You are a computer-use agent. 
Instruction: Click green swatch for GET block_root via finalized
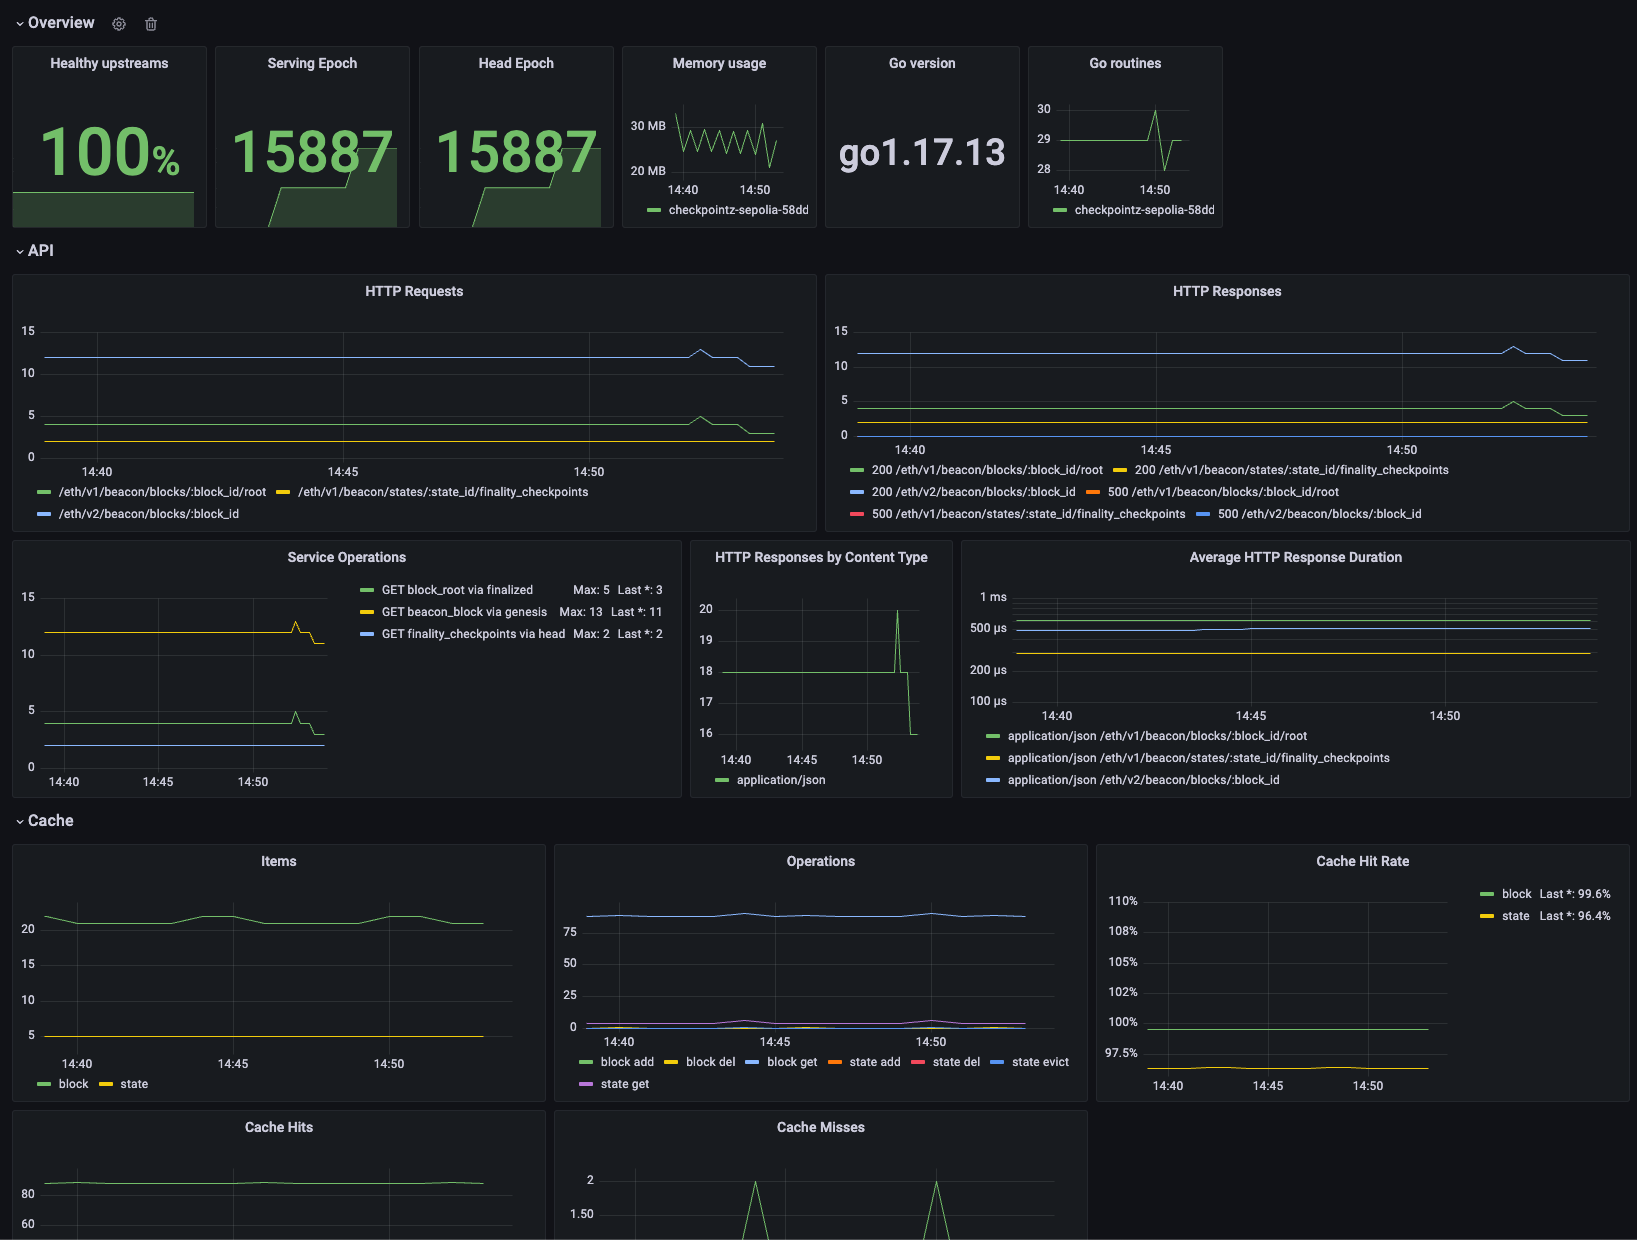pos(367,590)
